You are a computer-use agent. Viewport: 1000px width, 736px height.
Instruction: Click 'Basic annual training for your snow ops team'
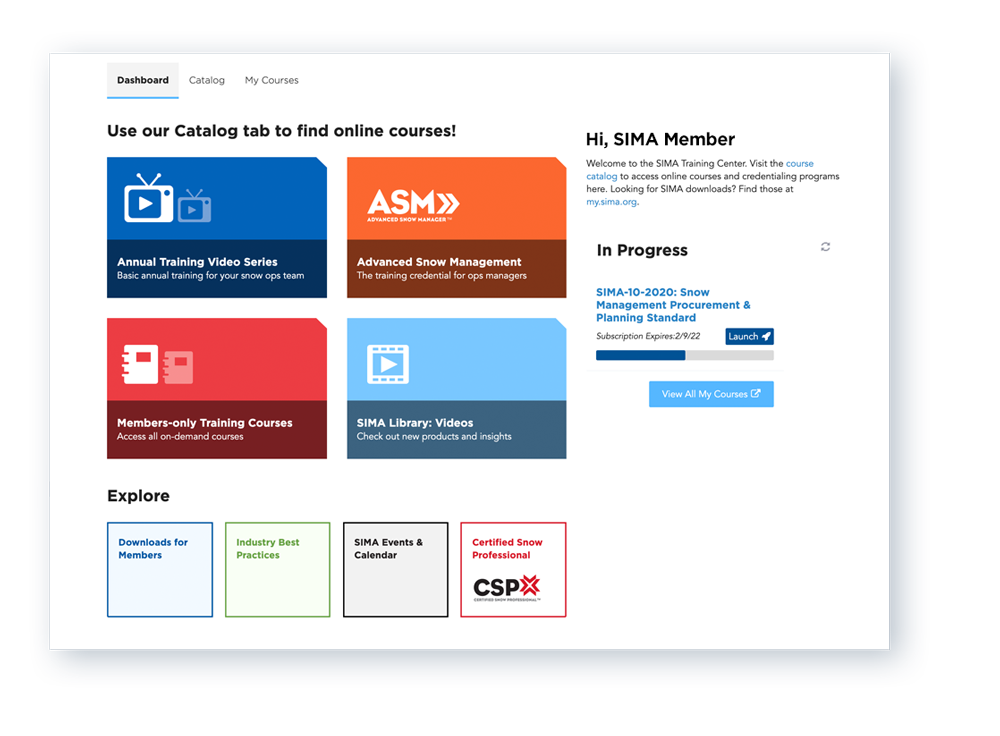coord(210,276)
